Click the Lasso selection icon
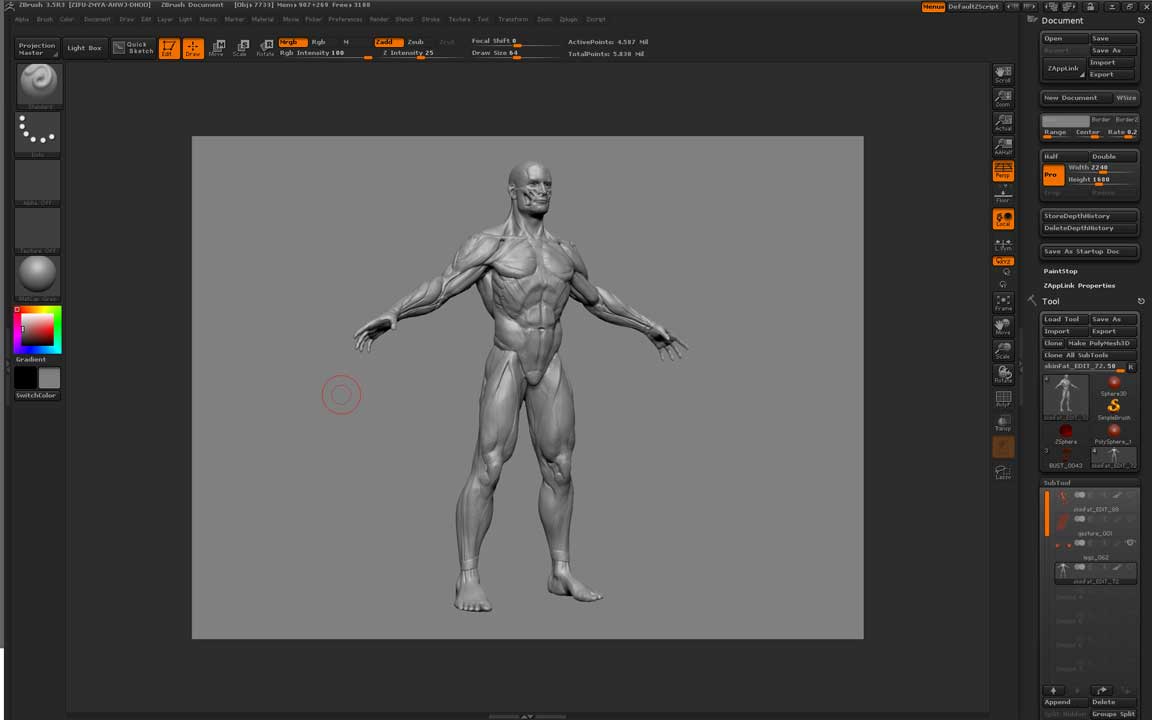The width and height of the screenshot is (1152, 720). 1003,472
